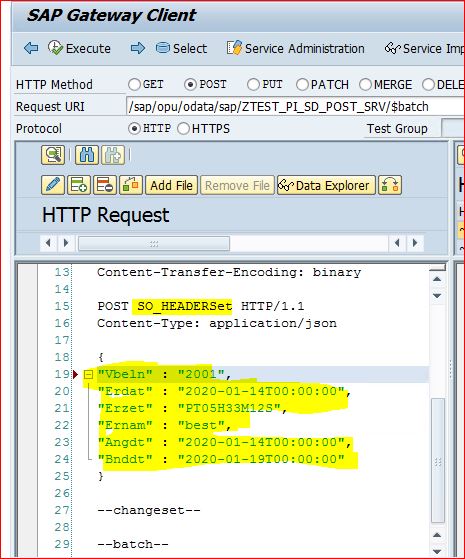This screenshot has width=465, height=559.
Task: Open Data Explorer
Action: (326, 185)
